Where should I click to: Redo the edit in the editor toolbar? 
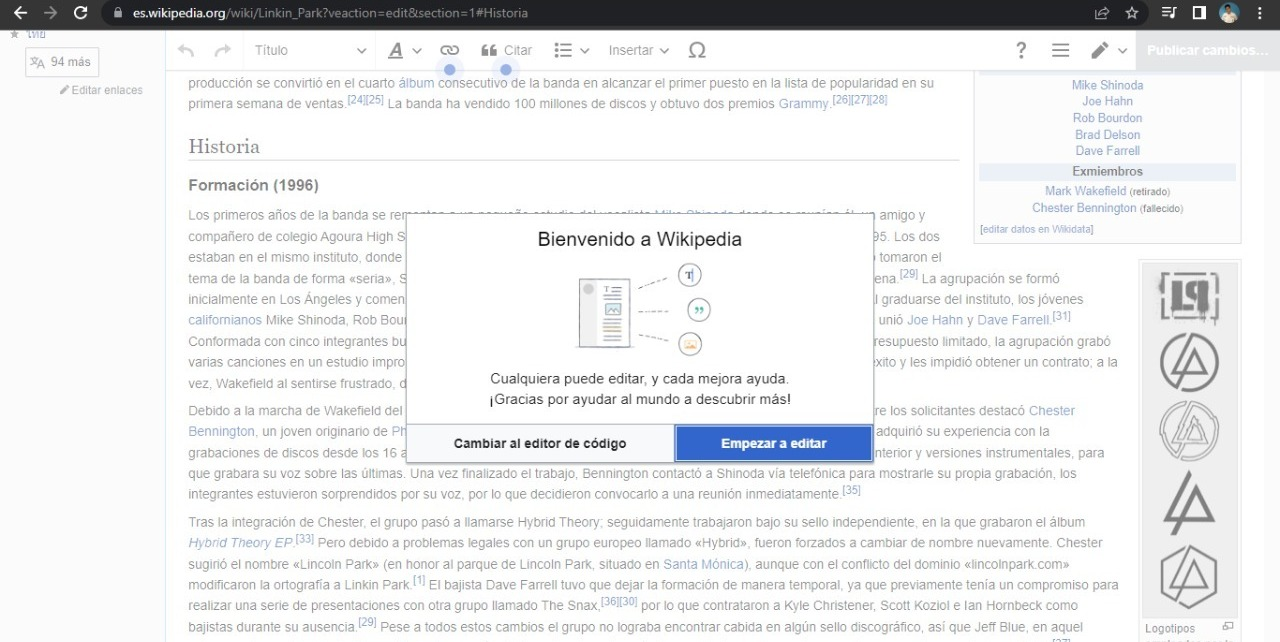click(222, 50)
